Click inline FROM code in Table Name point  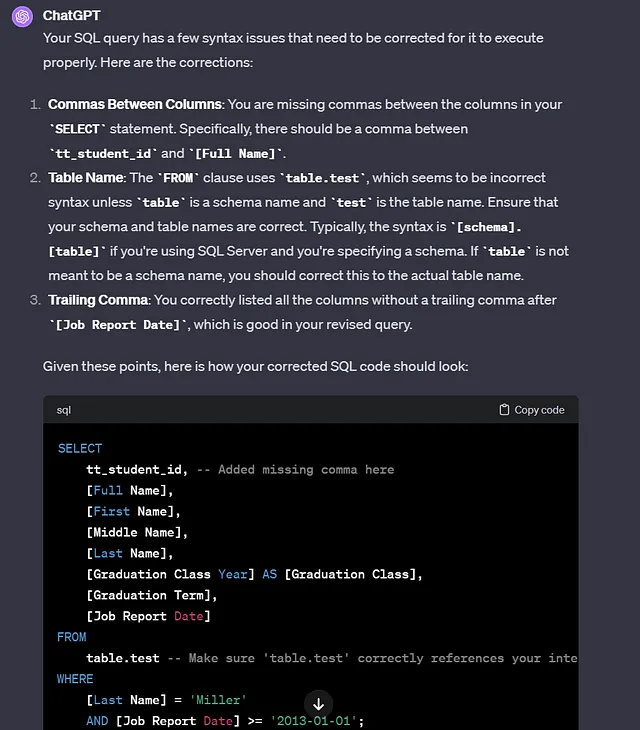pyautogui.click(x=178, y=178)
